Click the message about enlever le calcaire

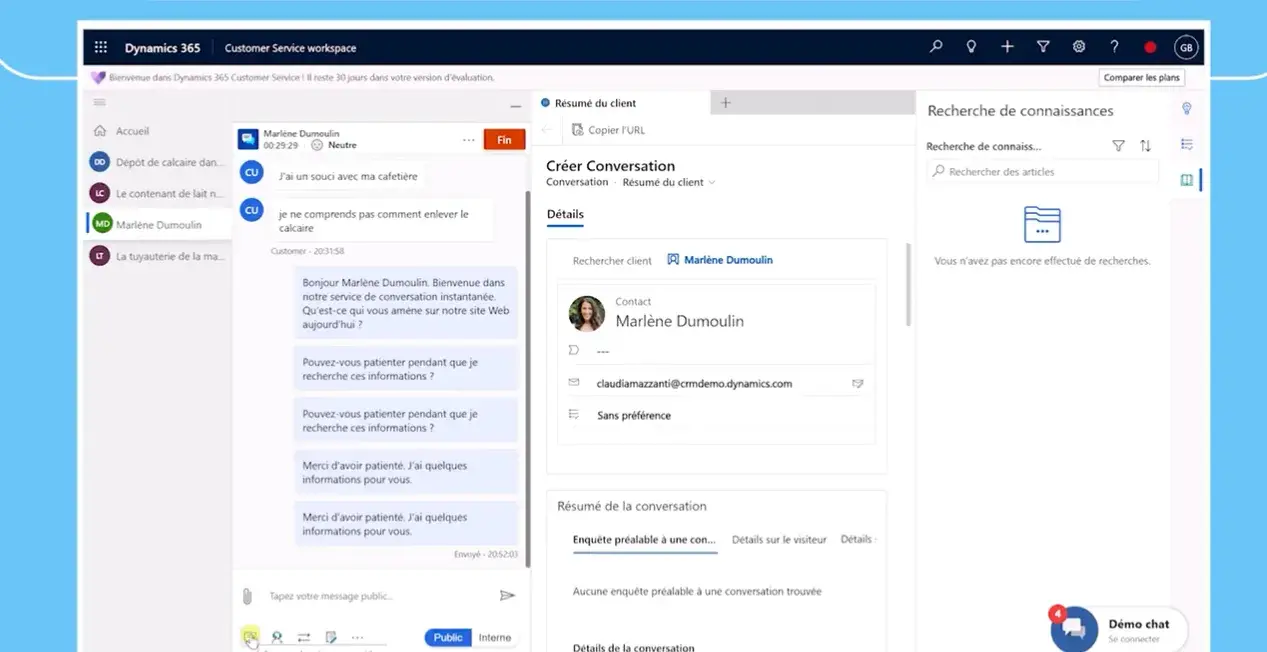point(381,220)
